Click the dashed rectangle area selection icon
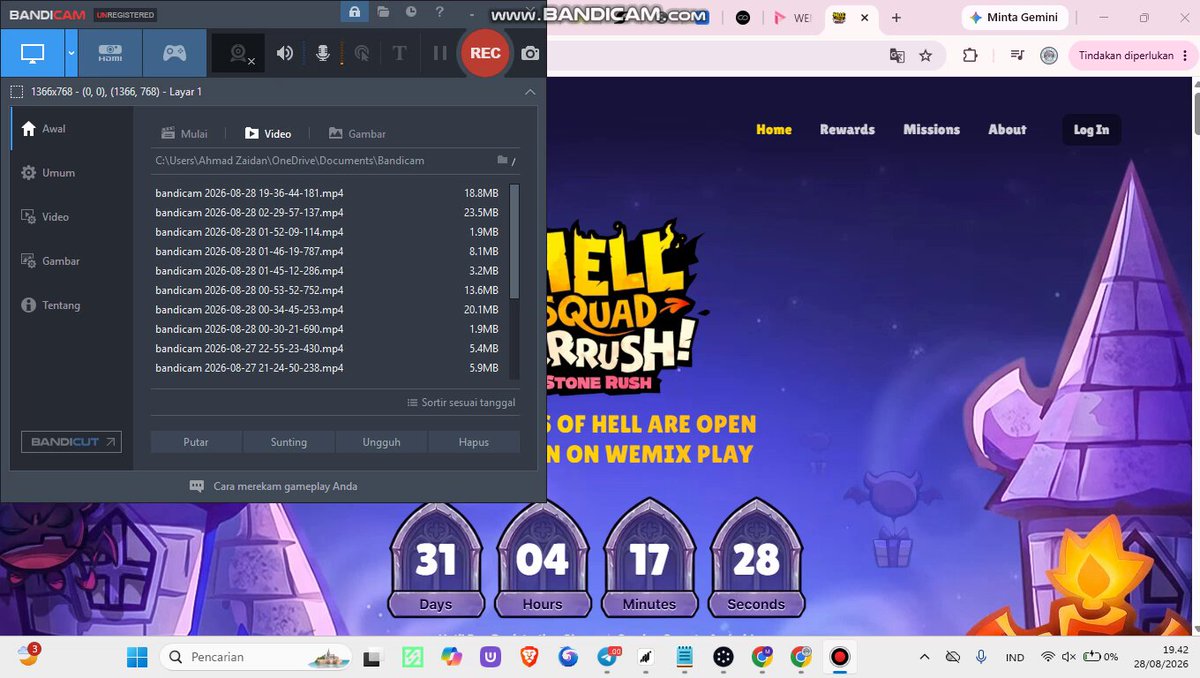Viewport: 1200px width, 678px height. [x=17, y=92]
